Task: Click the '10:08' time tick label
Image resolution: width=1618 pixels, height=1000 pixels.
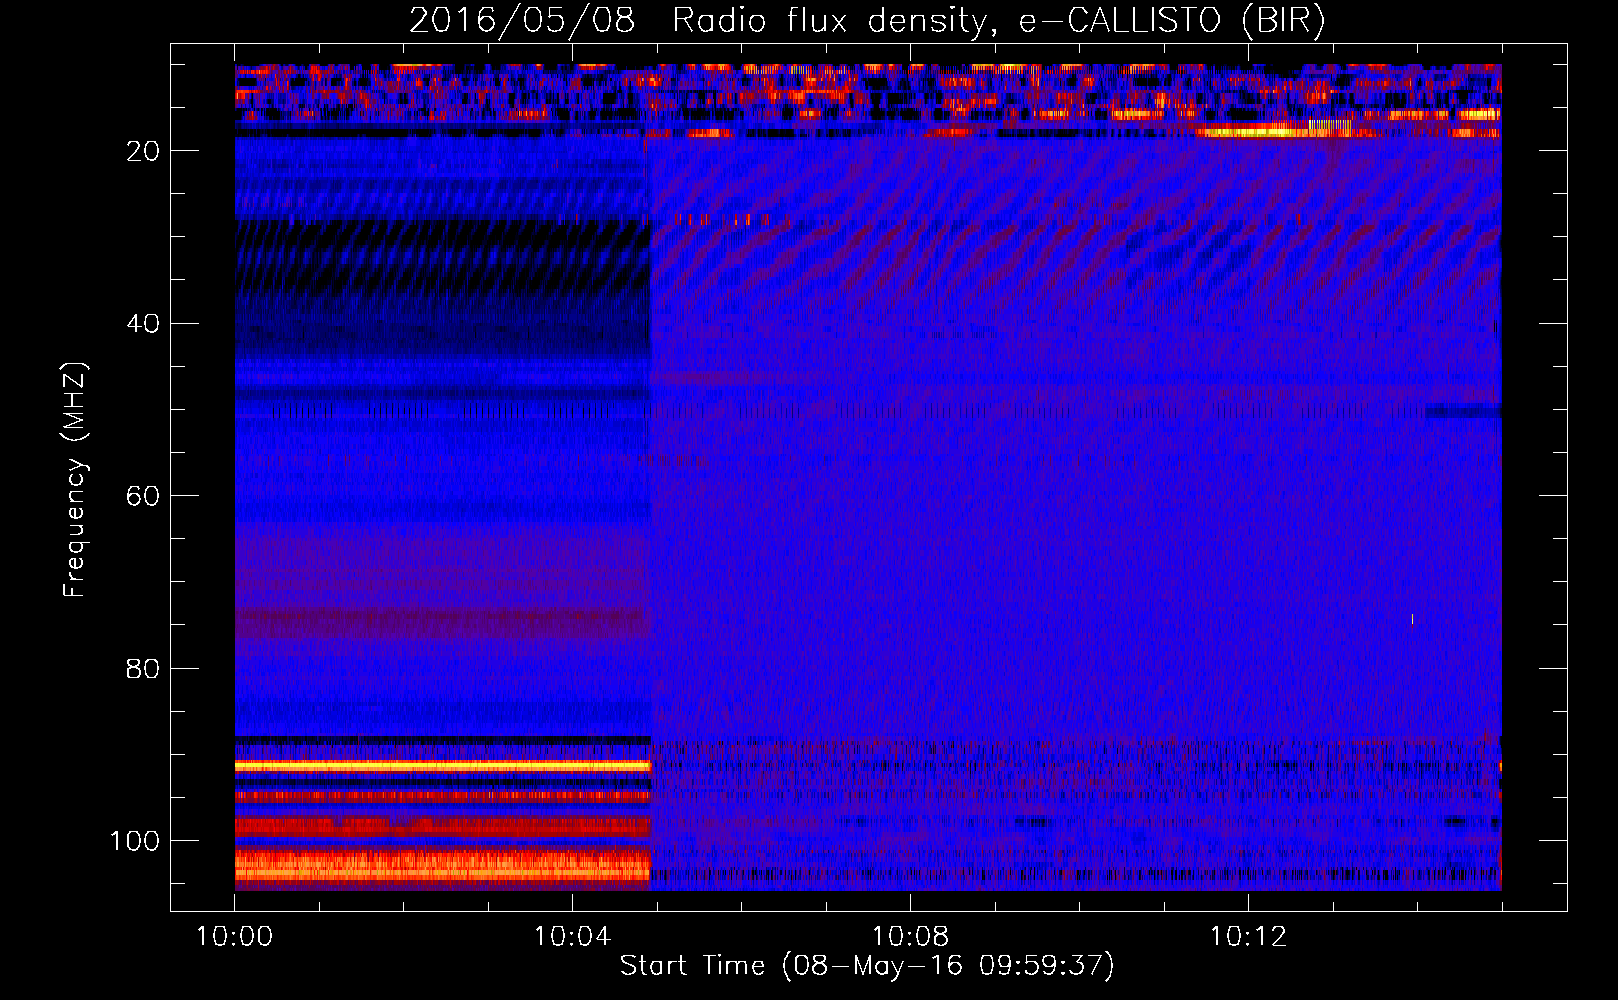Action: pyautogui.click(x=910, y=937)
